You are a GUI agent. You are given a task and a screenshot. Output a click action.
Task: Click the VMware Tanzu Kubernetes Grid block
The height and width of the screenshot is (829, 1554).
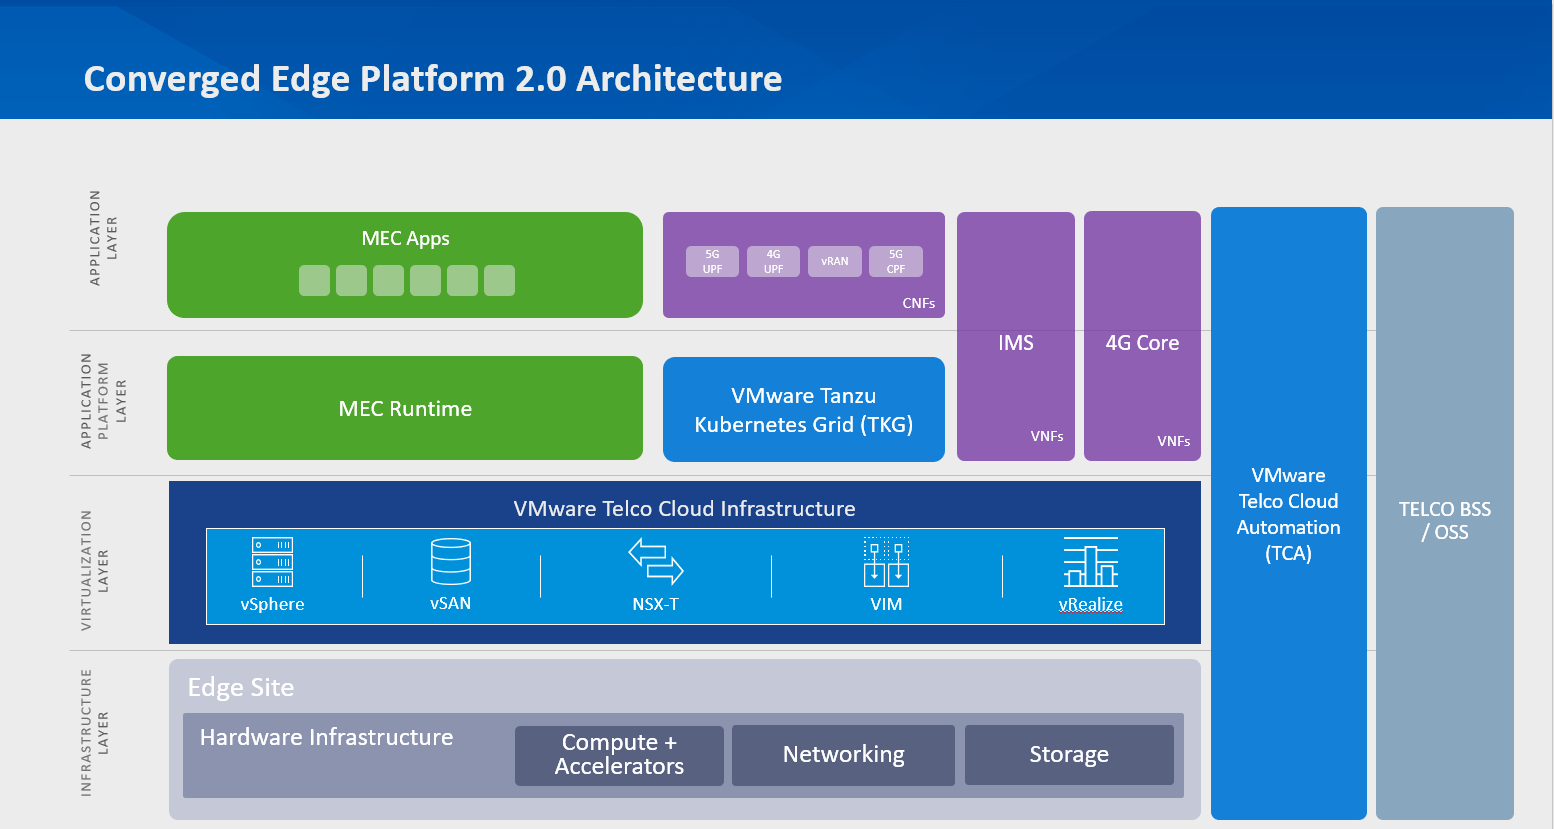[804, 409]
